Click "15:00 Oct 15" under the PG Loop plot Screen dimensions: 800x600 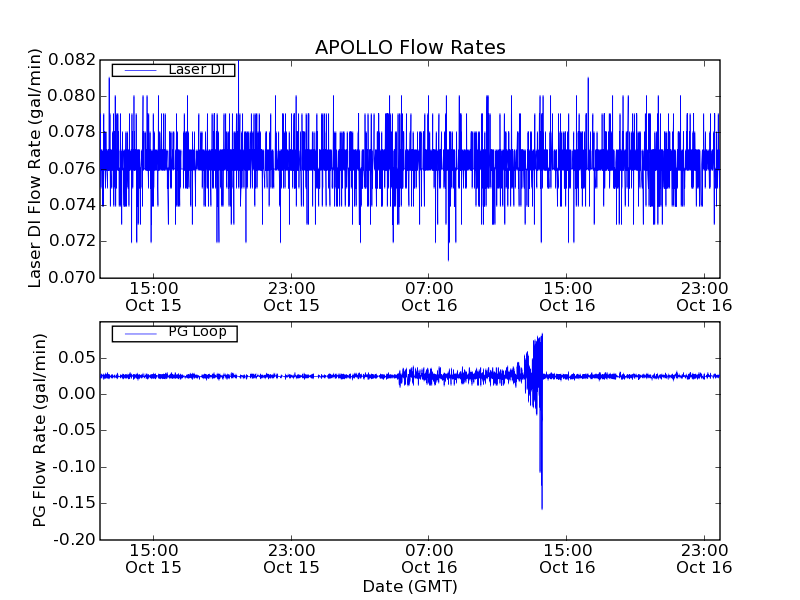[154, 559]
